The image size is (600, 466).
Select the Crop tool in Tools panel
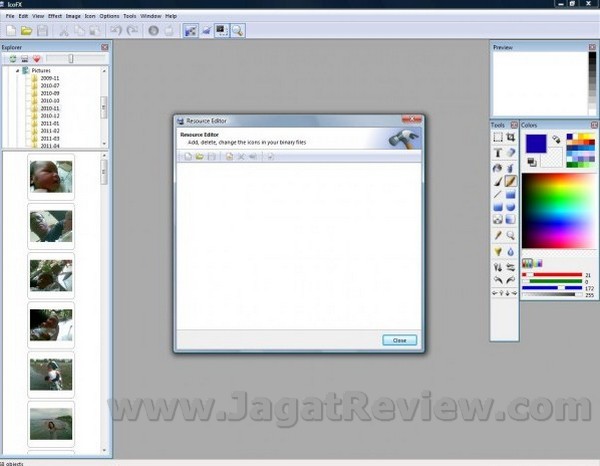click(x=510, y=137)
